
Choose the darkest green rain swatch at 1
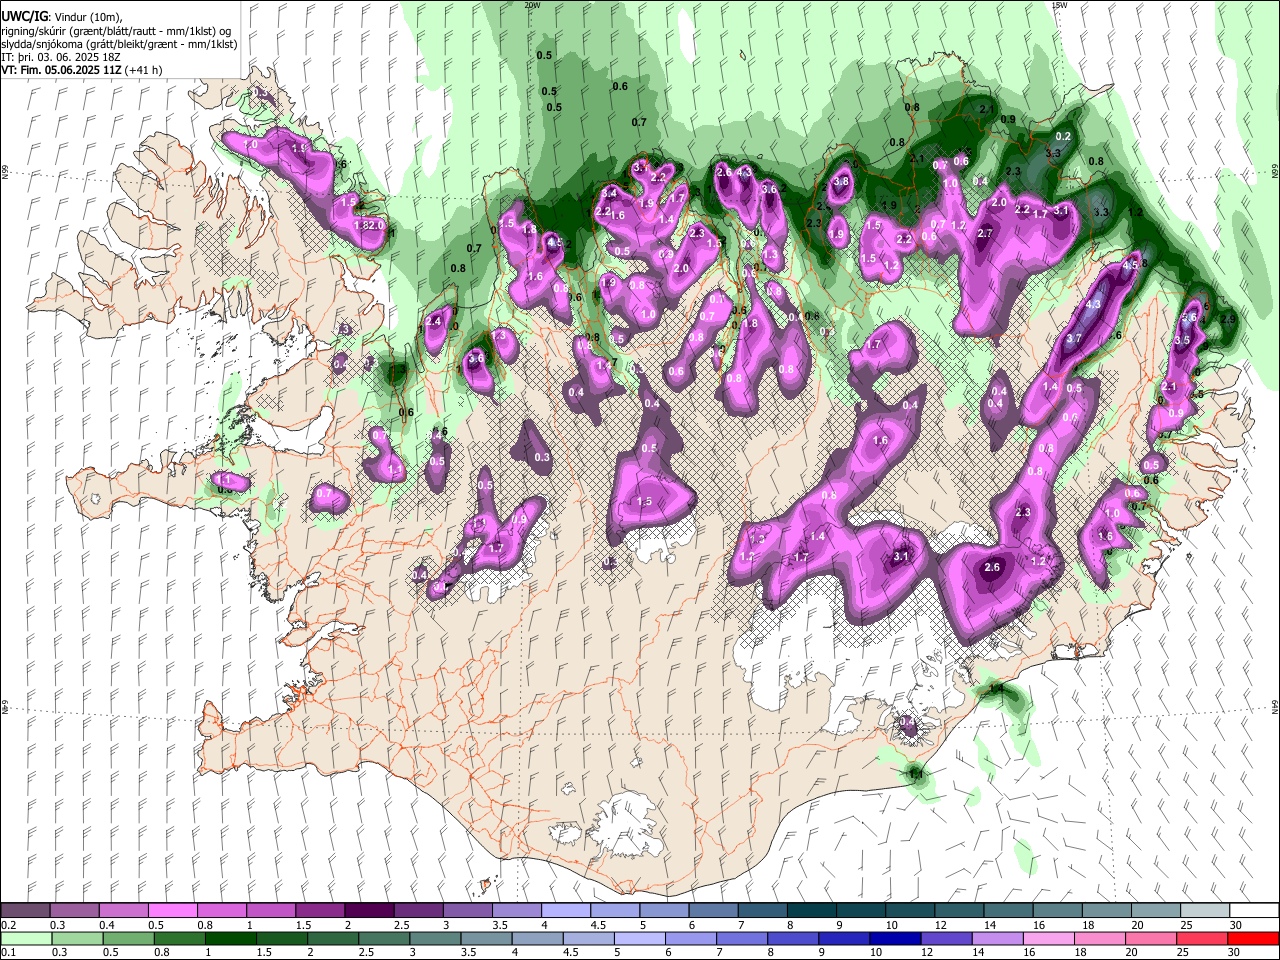point(229,938)
